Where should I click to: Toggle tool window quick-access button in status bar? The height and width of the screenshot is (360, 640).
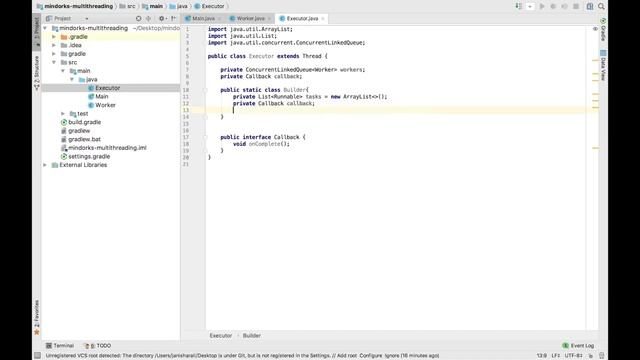[38, 356]
